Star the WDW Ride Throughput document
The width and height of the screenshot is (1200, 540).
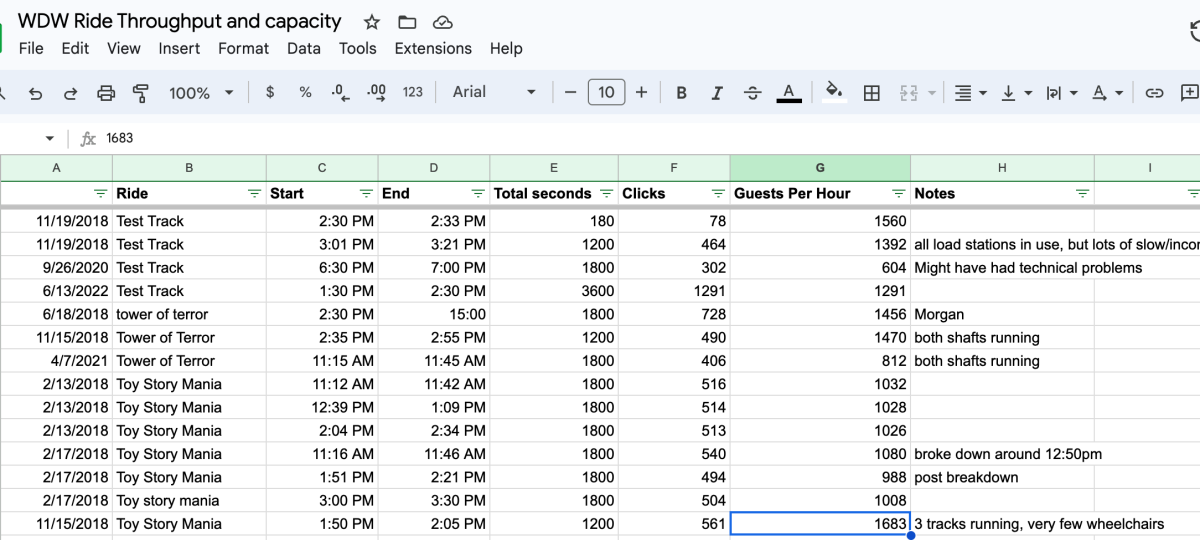click(372, 22)
